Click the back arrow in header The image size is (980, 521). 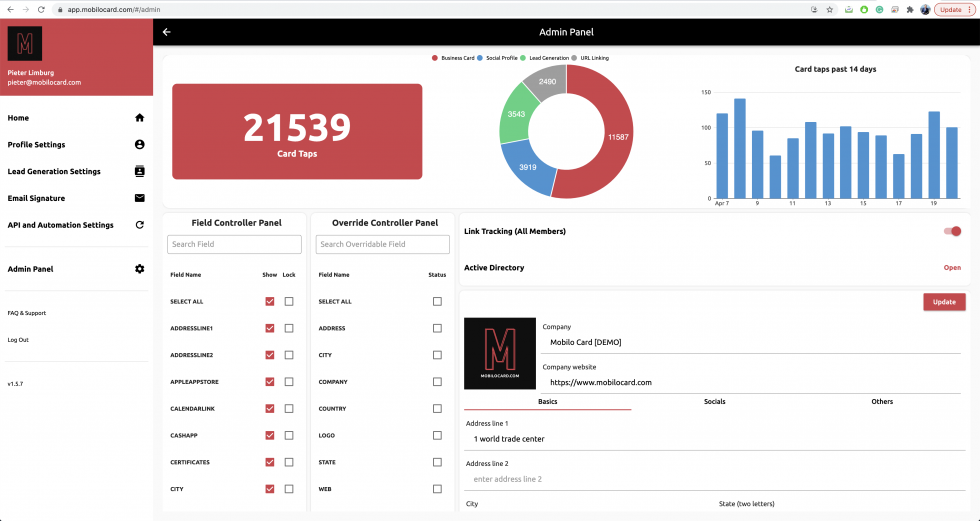pos(167,32)
